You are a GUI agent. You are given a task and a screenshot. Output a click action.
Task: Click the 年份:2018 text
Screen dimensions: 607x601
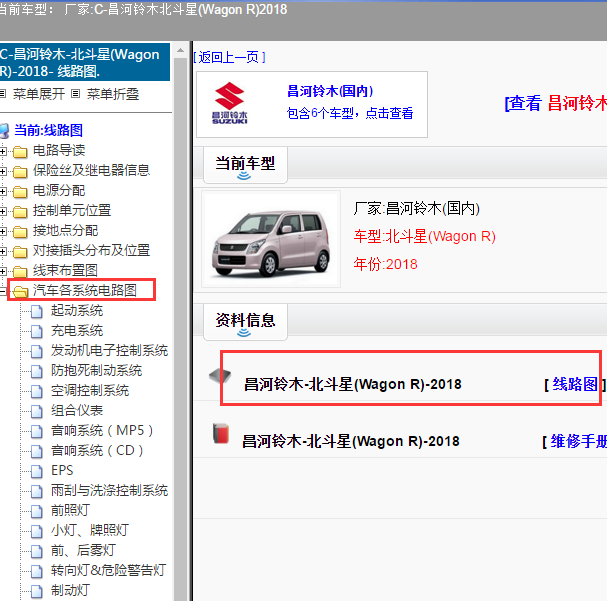pos(386,264)
